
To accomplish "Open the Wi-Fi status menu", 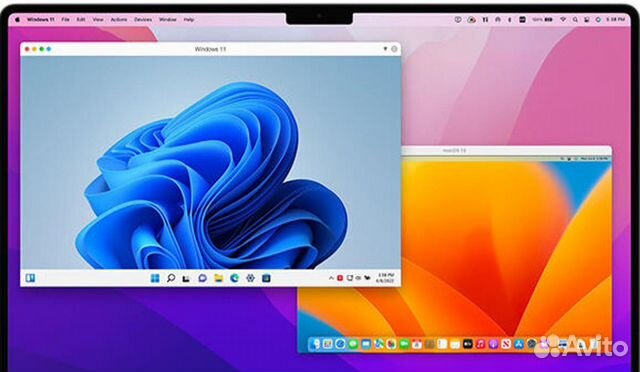I will click(x=563, y=19).
